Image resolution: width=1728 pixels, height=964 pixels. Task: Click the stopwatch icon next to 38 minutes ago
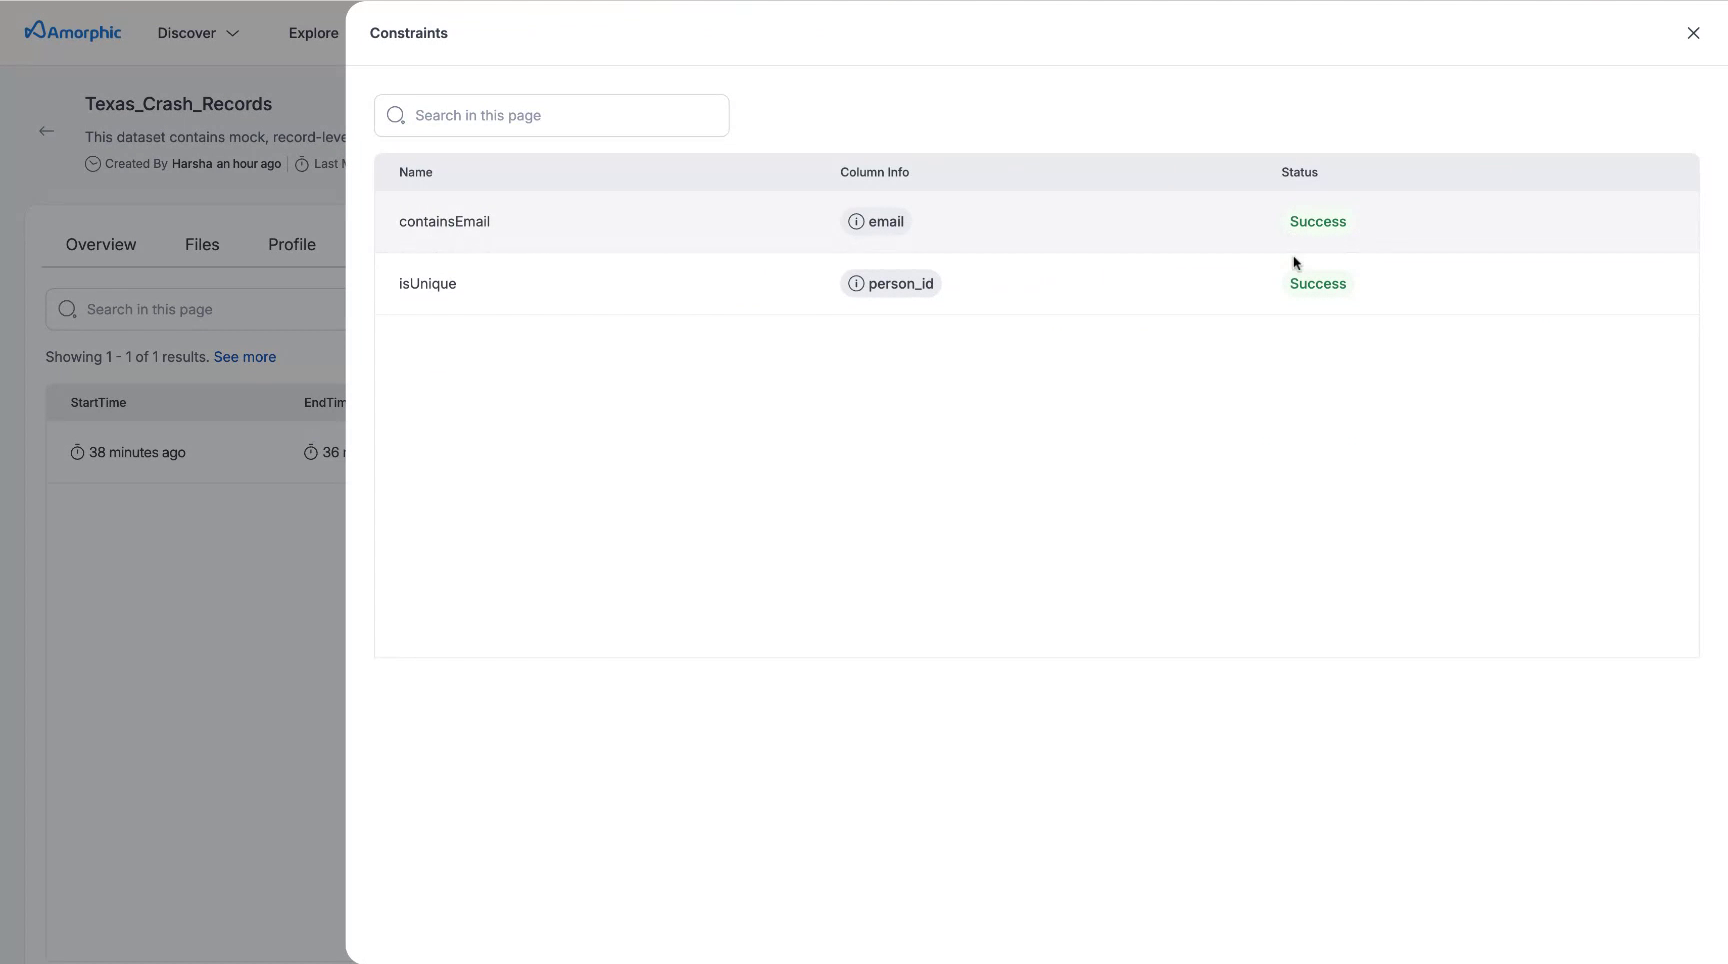click(79, 452)
